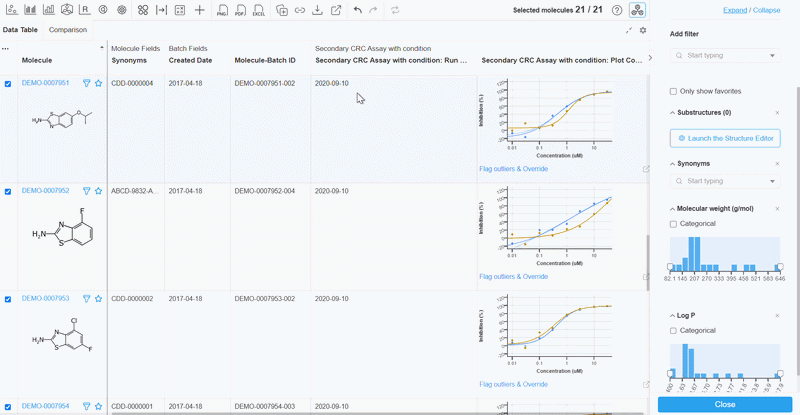Undo the last action
Image resolution: width=800 pixels, height=415 pixels.
[x=358, y=10]
